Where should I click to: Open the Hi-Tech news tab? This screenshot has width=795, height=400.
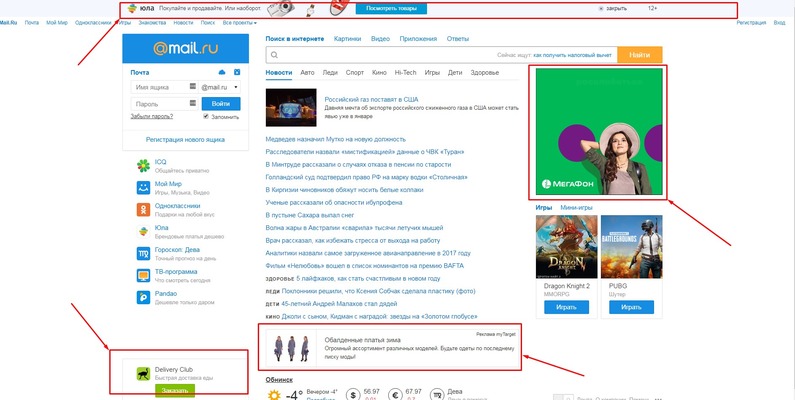pyautogui.click(x=405, y=73)
